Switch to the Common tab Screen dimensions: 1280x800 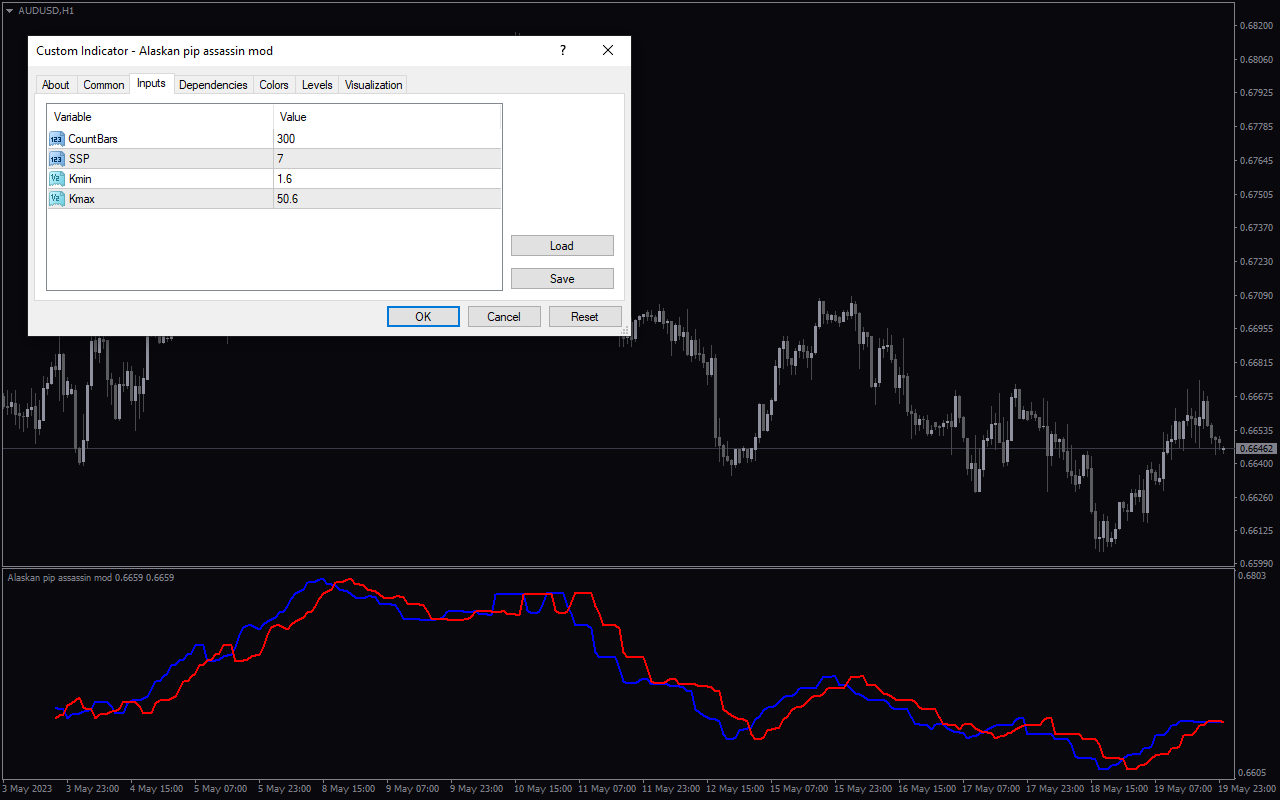[x=104, y=85]
